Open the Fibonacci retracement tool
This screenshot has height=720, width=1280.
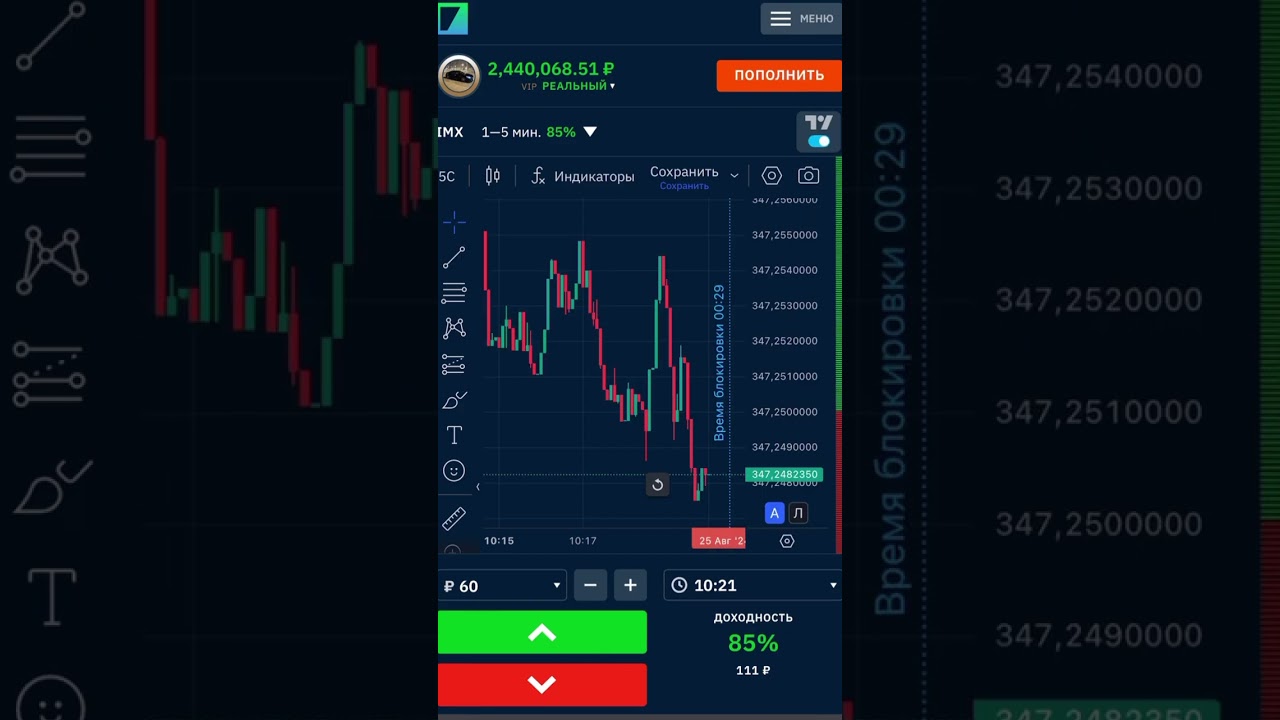point(454,293)
